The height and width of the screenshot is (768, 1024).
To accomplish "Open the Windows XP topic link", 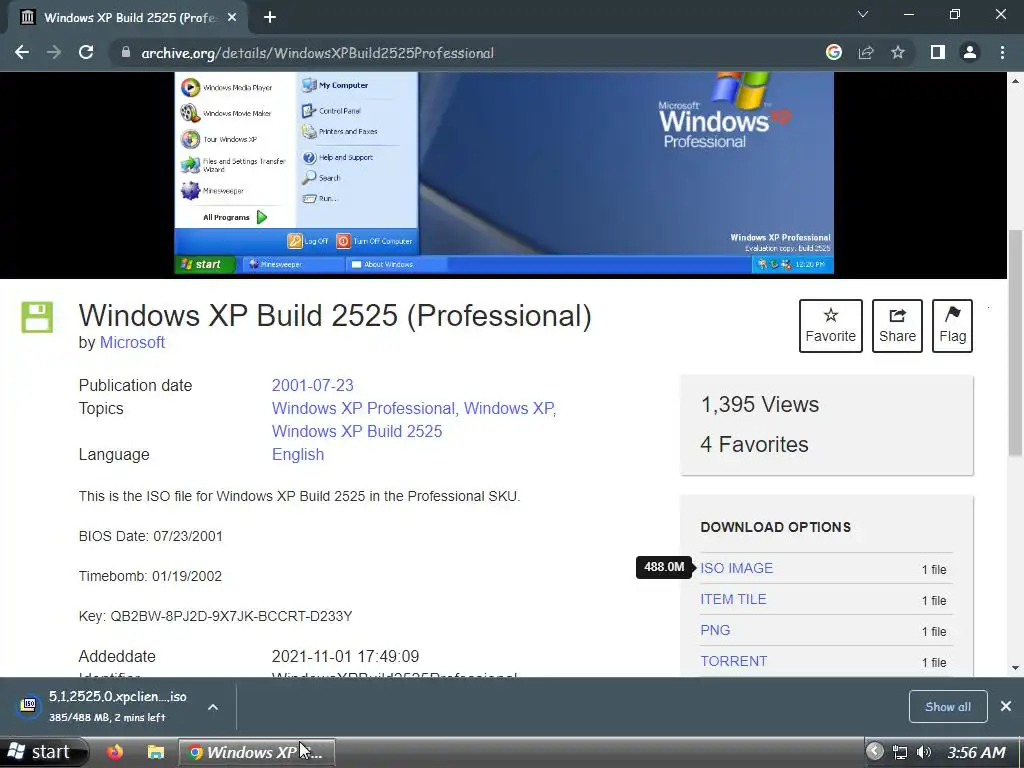I will click(509, 408).
